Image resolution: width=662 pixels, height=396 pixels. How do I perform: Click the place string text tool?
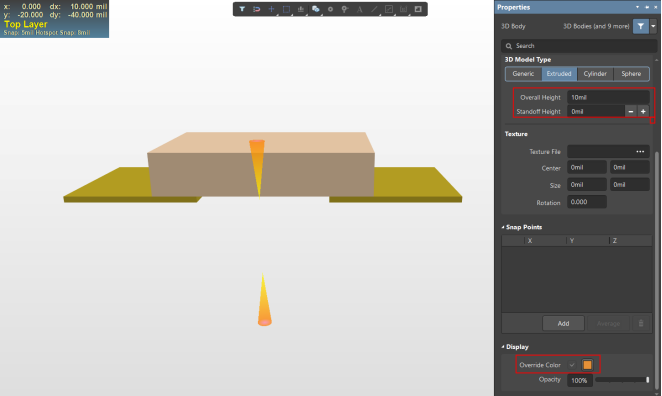[360, 9]
